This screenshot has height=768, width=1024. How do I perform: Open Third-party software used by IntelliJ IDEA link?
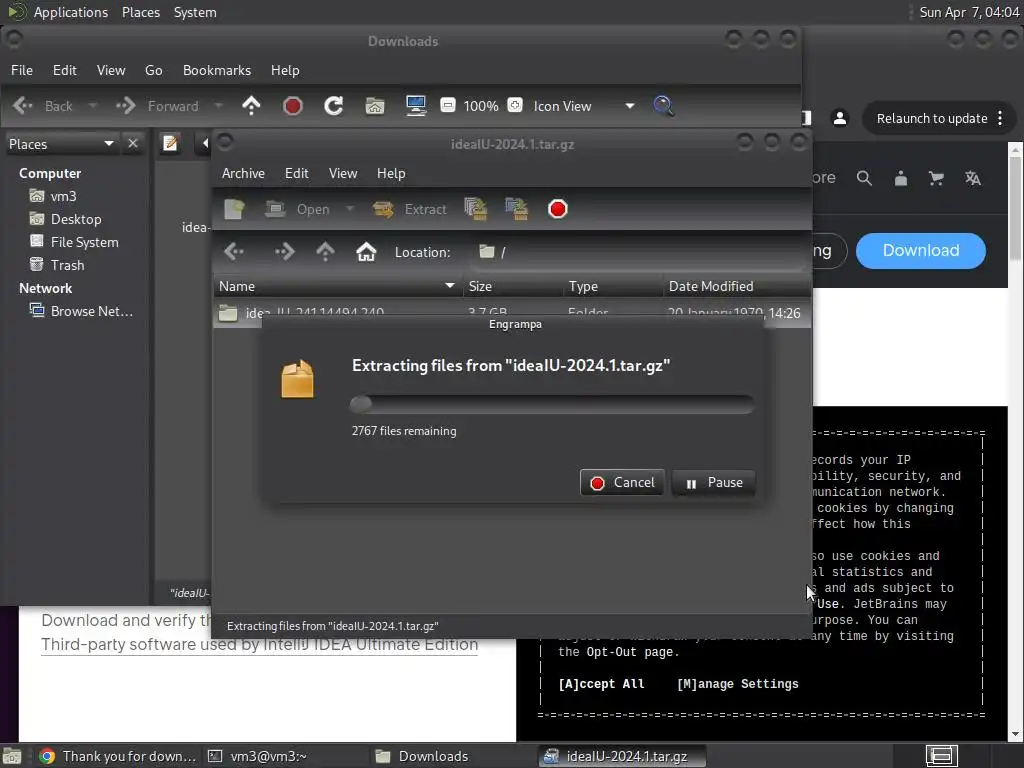(259, 645)
